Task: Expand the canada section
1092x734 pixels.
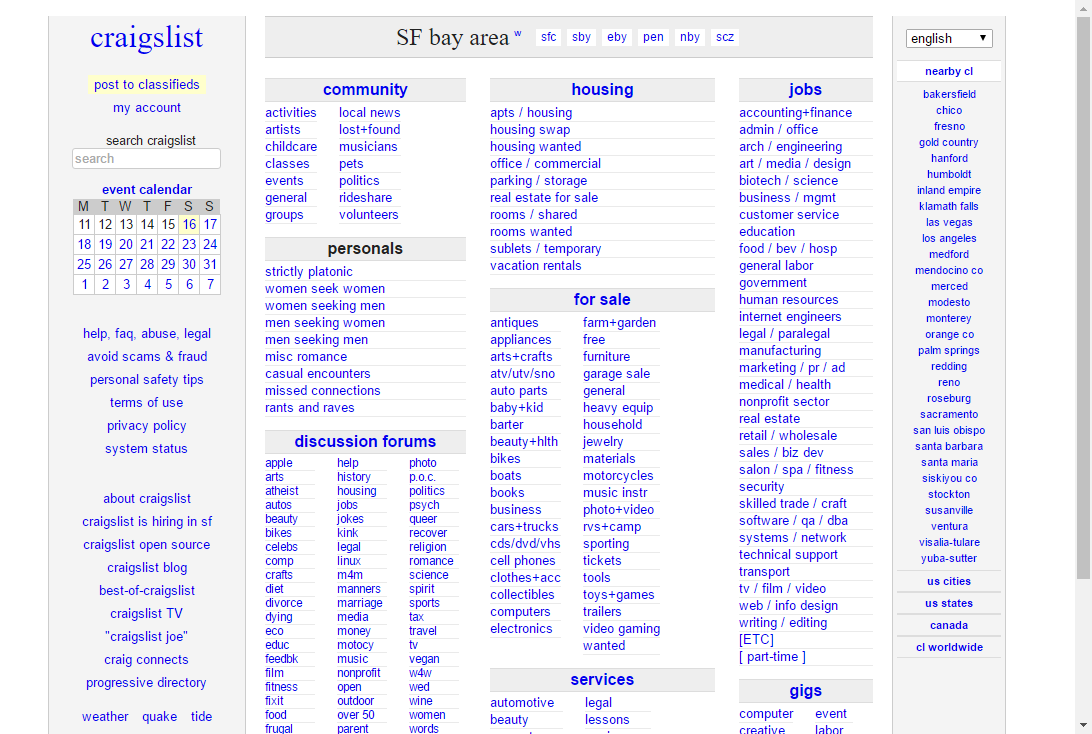Action: click(949, 625)
